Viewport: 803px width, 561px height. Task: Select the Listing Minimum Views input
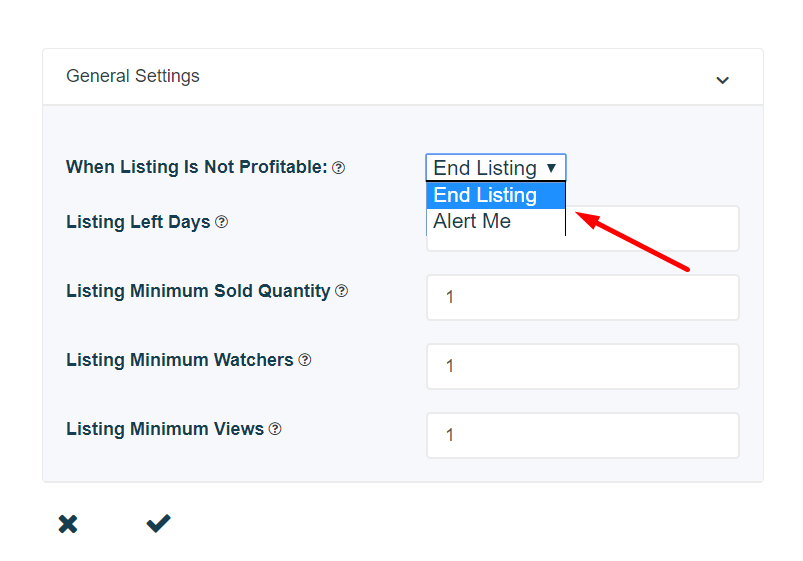coord(583,435)
